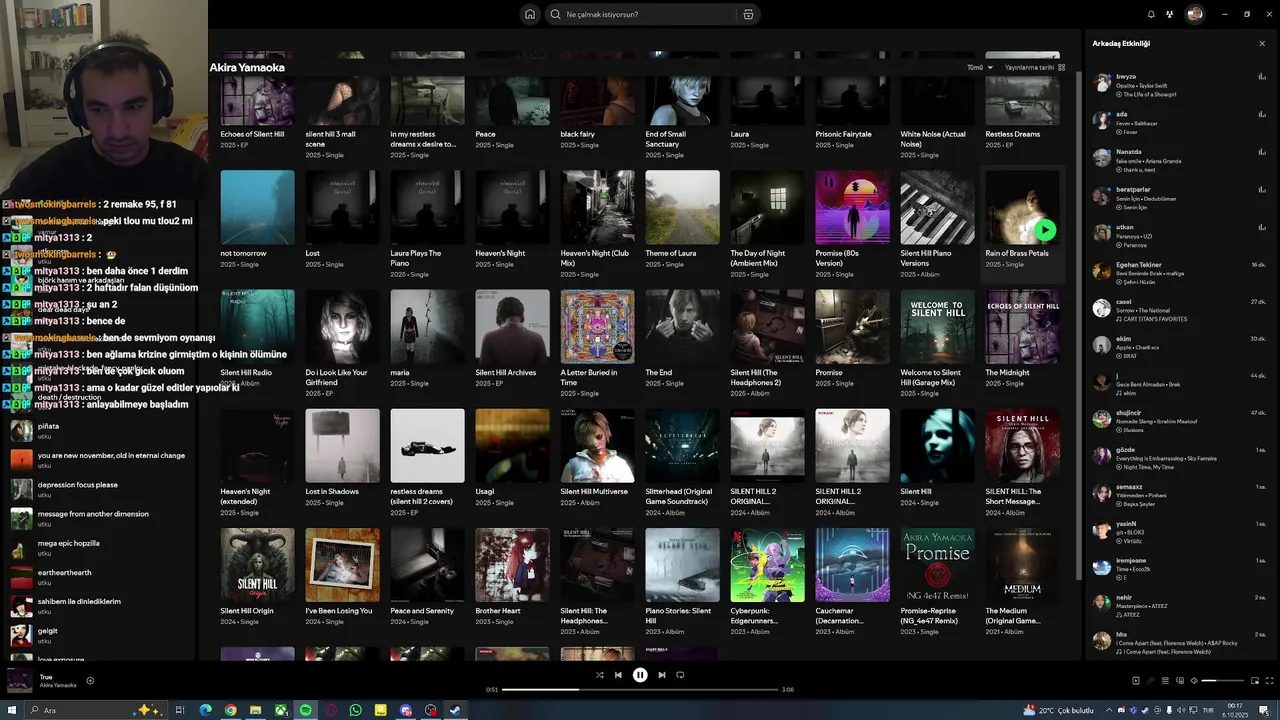Open the Windows Start menu
The image size is (1280, 720).
click(x=10, y=710)
